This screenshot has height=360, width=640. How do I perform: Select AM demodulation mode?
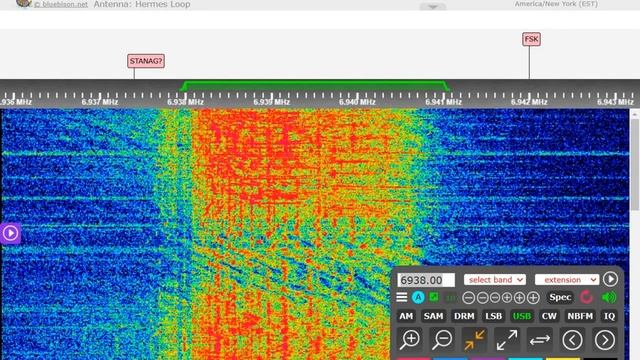click(406, 316)
